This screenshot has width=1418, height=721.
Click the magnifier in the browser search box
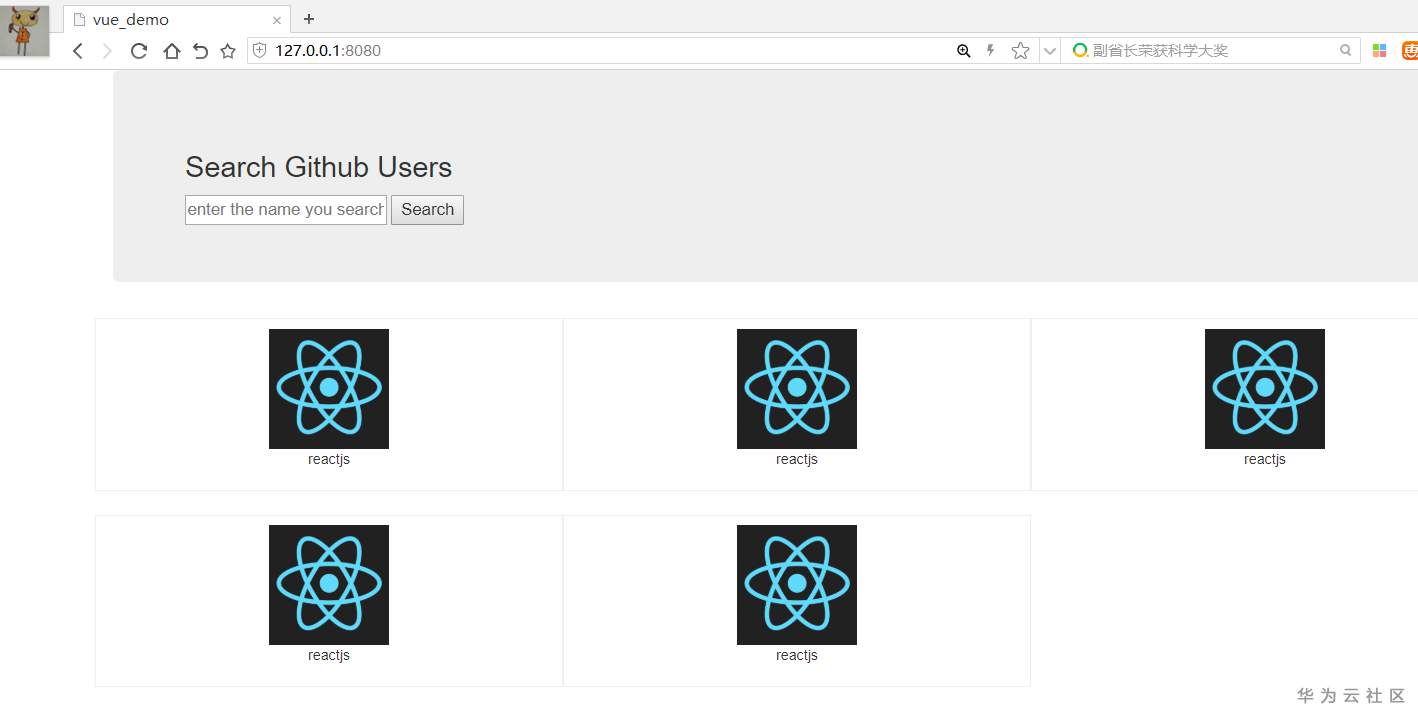(x=1346, y=50)
